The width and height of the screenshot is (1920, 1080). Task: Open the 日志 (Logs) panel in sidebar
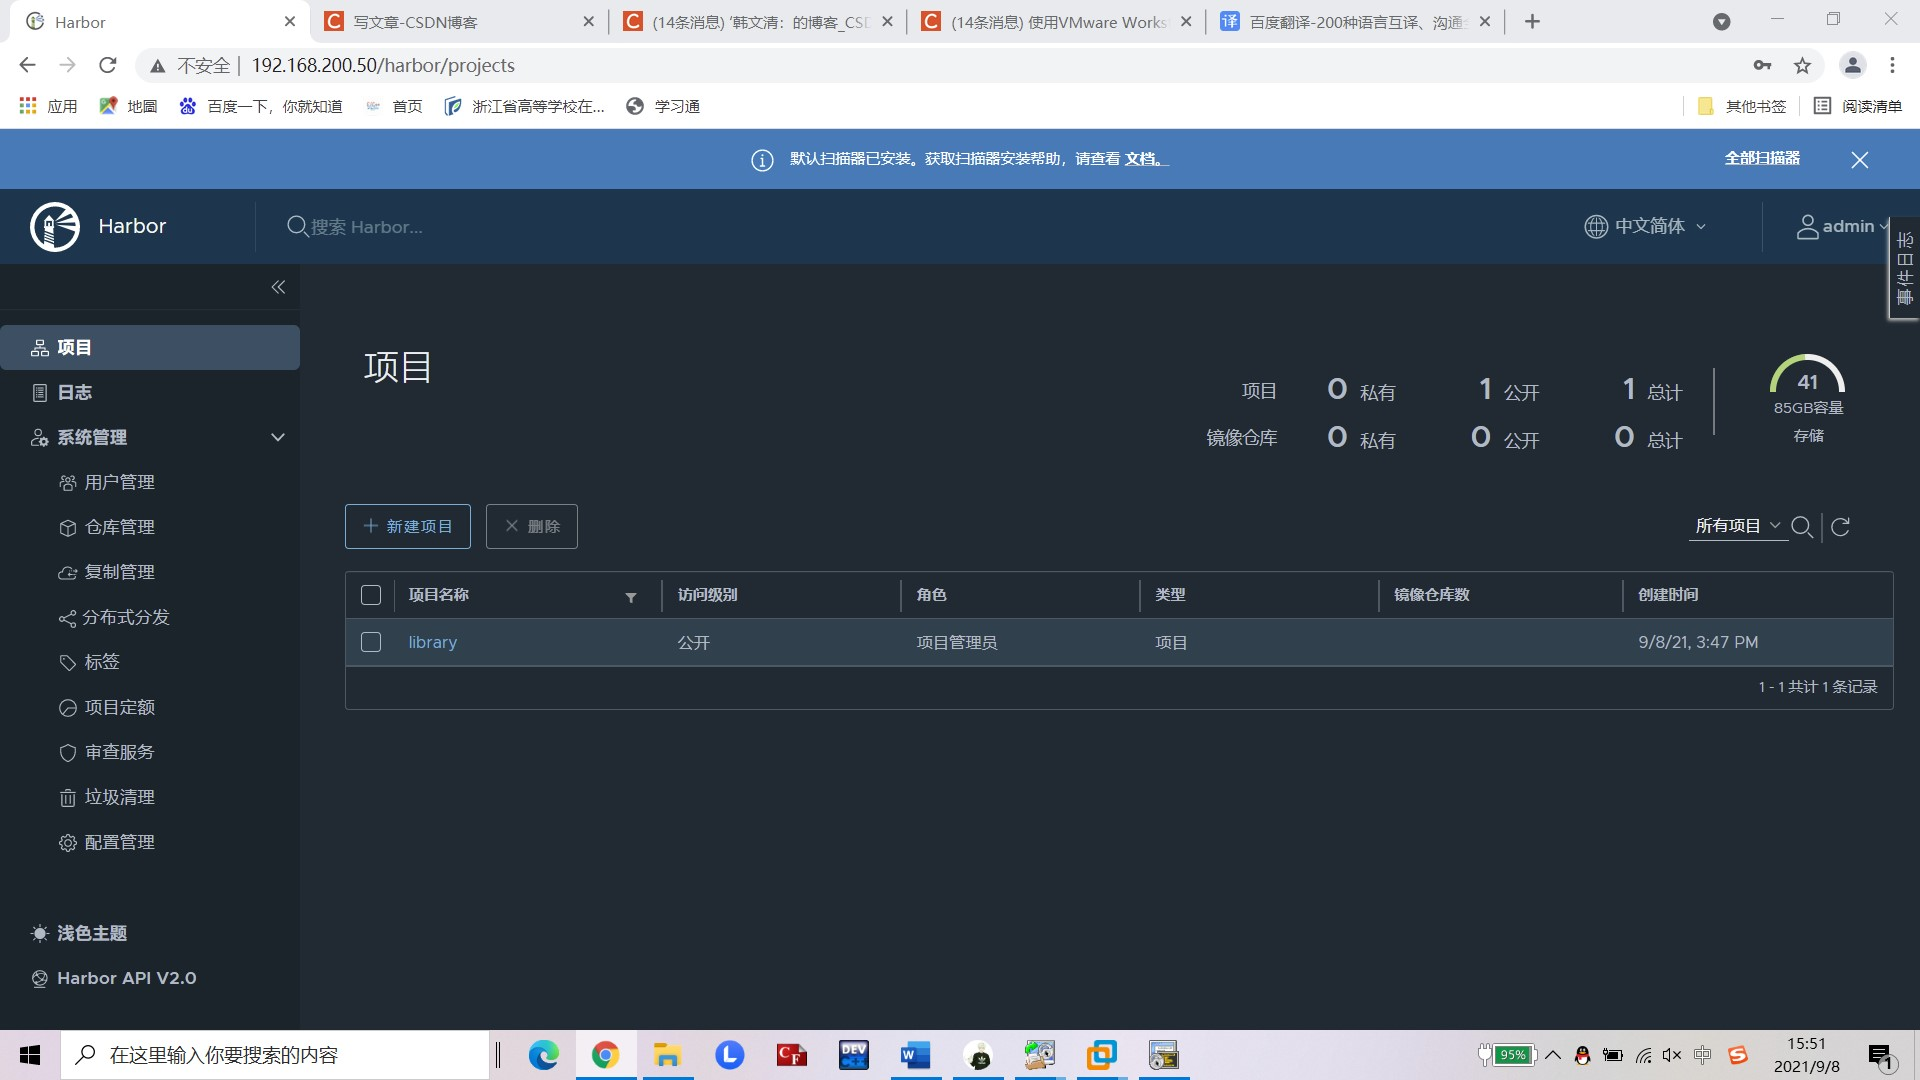pyautogui.click(x=73, y=392)
